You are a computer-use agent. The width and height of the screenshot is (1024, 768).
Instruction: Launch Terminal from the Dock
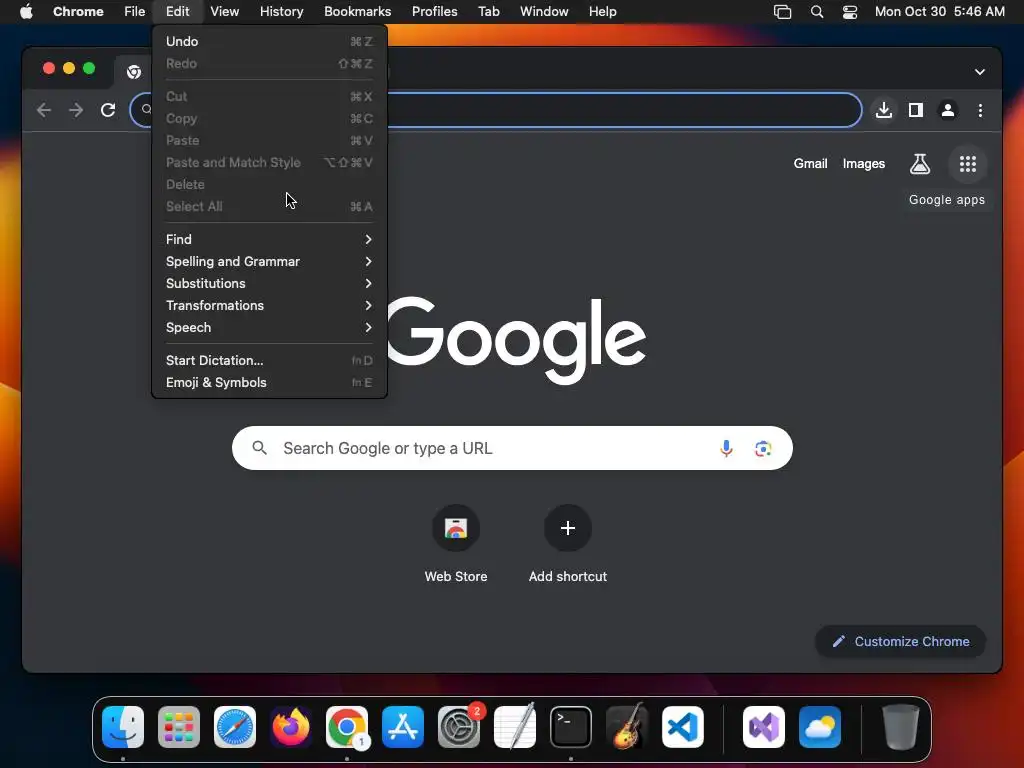(x=571, y=727)
